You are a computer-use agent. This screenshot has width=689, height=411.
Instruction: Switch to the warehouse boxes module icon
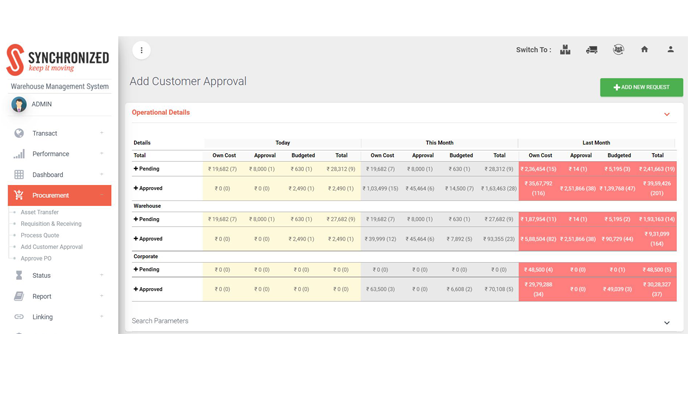pos(565,50)
